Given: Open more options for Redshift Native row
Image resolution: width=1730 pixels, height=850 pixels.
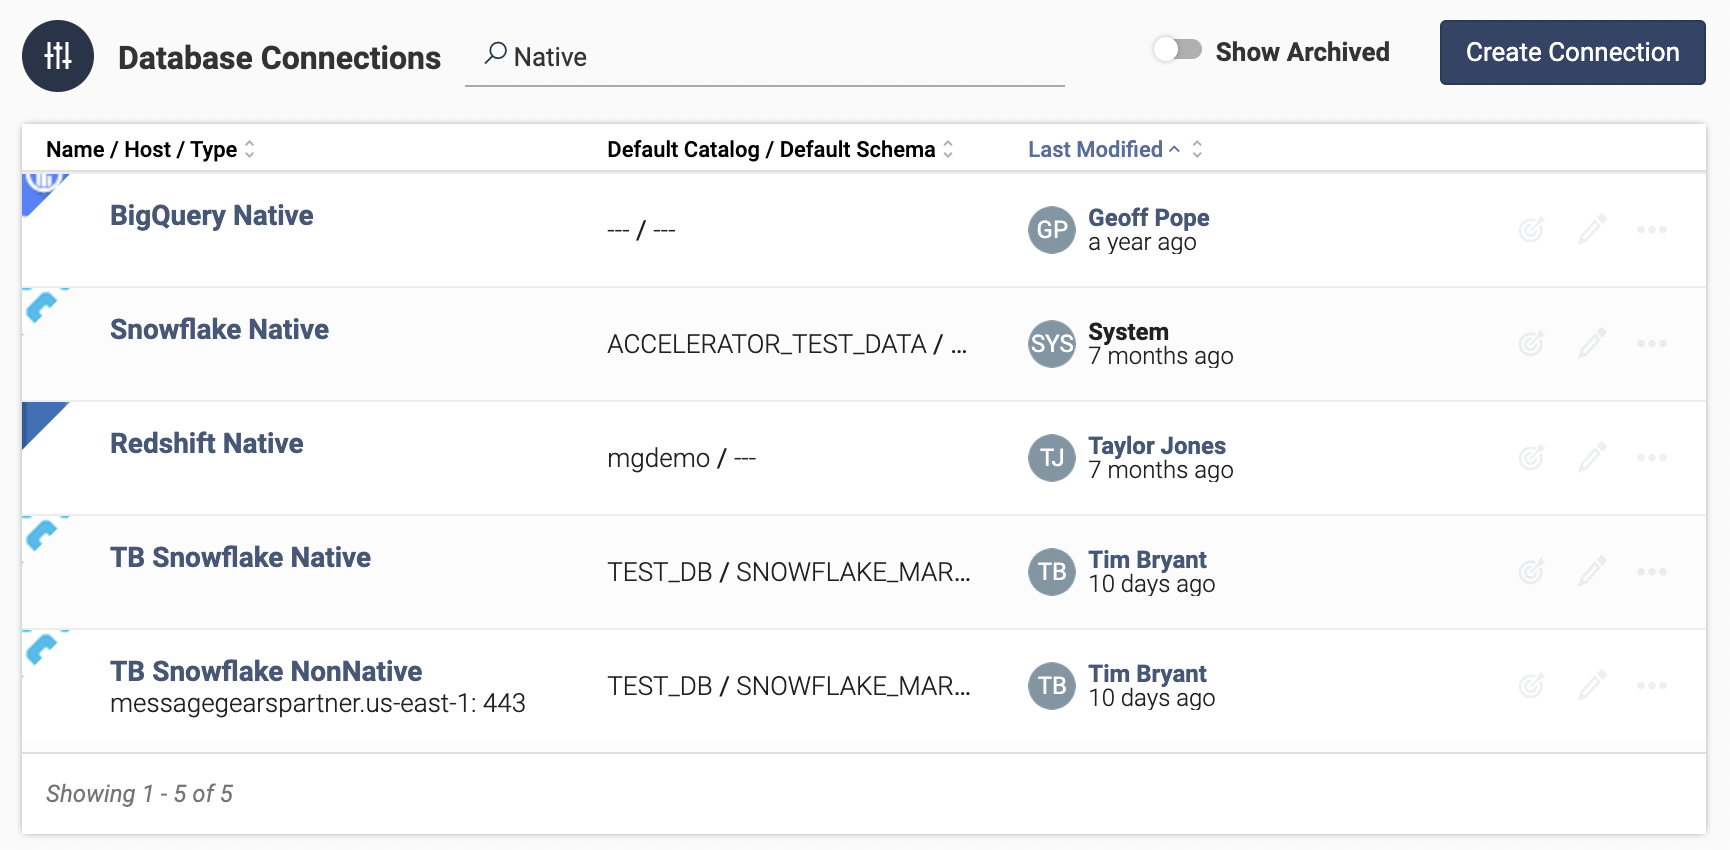Looking at the screenshot, I should (x=1652, y=458).
